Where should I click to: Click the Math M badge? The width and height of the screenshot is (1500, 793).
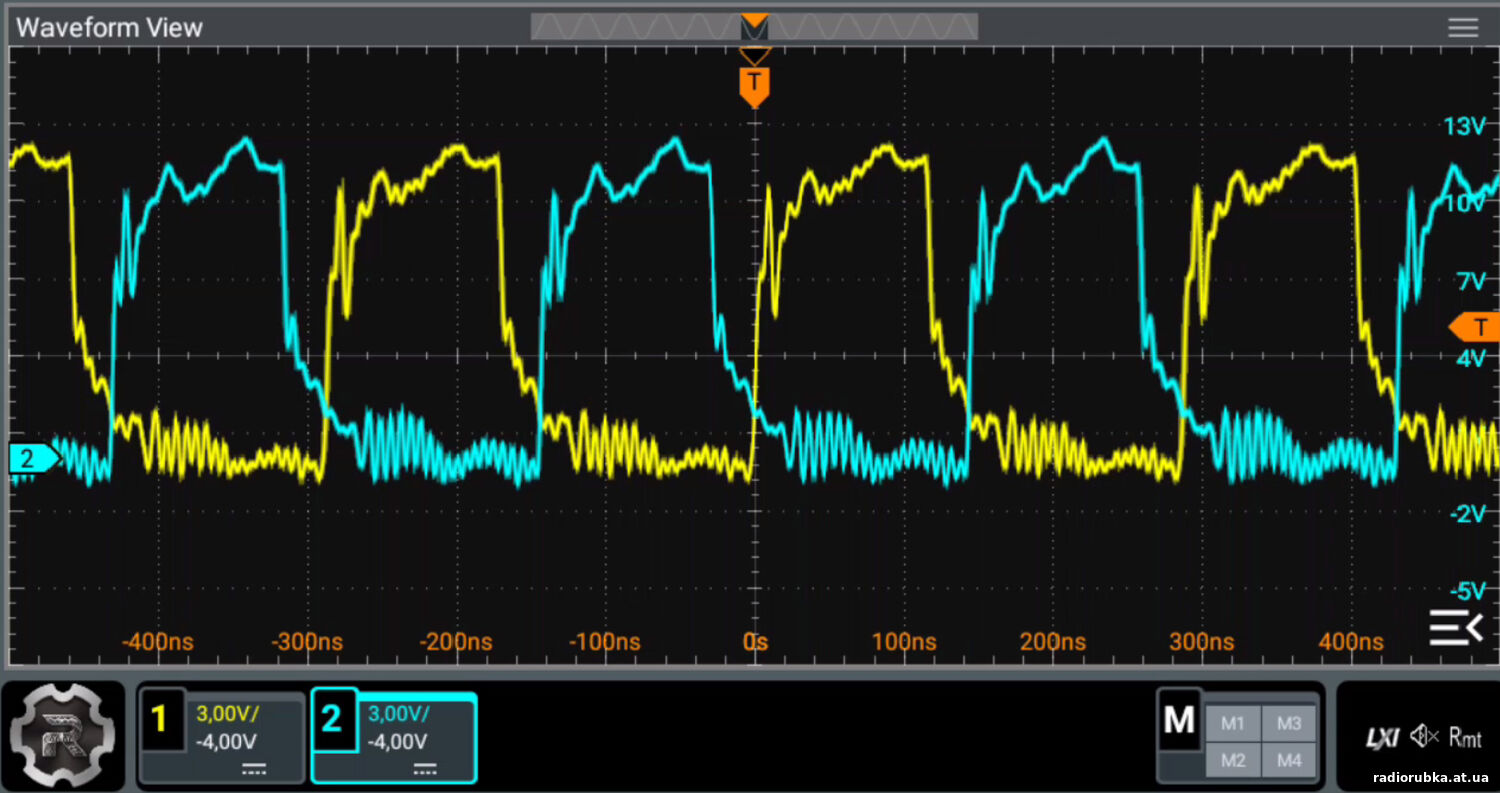tap(1180, 720)
